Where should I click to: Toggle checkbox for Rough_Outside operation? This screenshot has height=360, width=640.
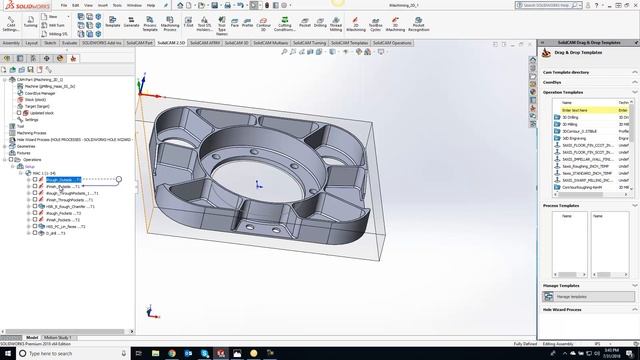tap(35, 179)
